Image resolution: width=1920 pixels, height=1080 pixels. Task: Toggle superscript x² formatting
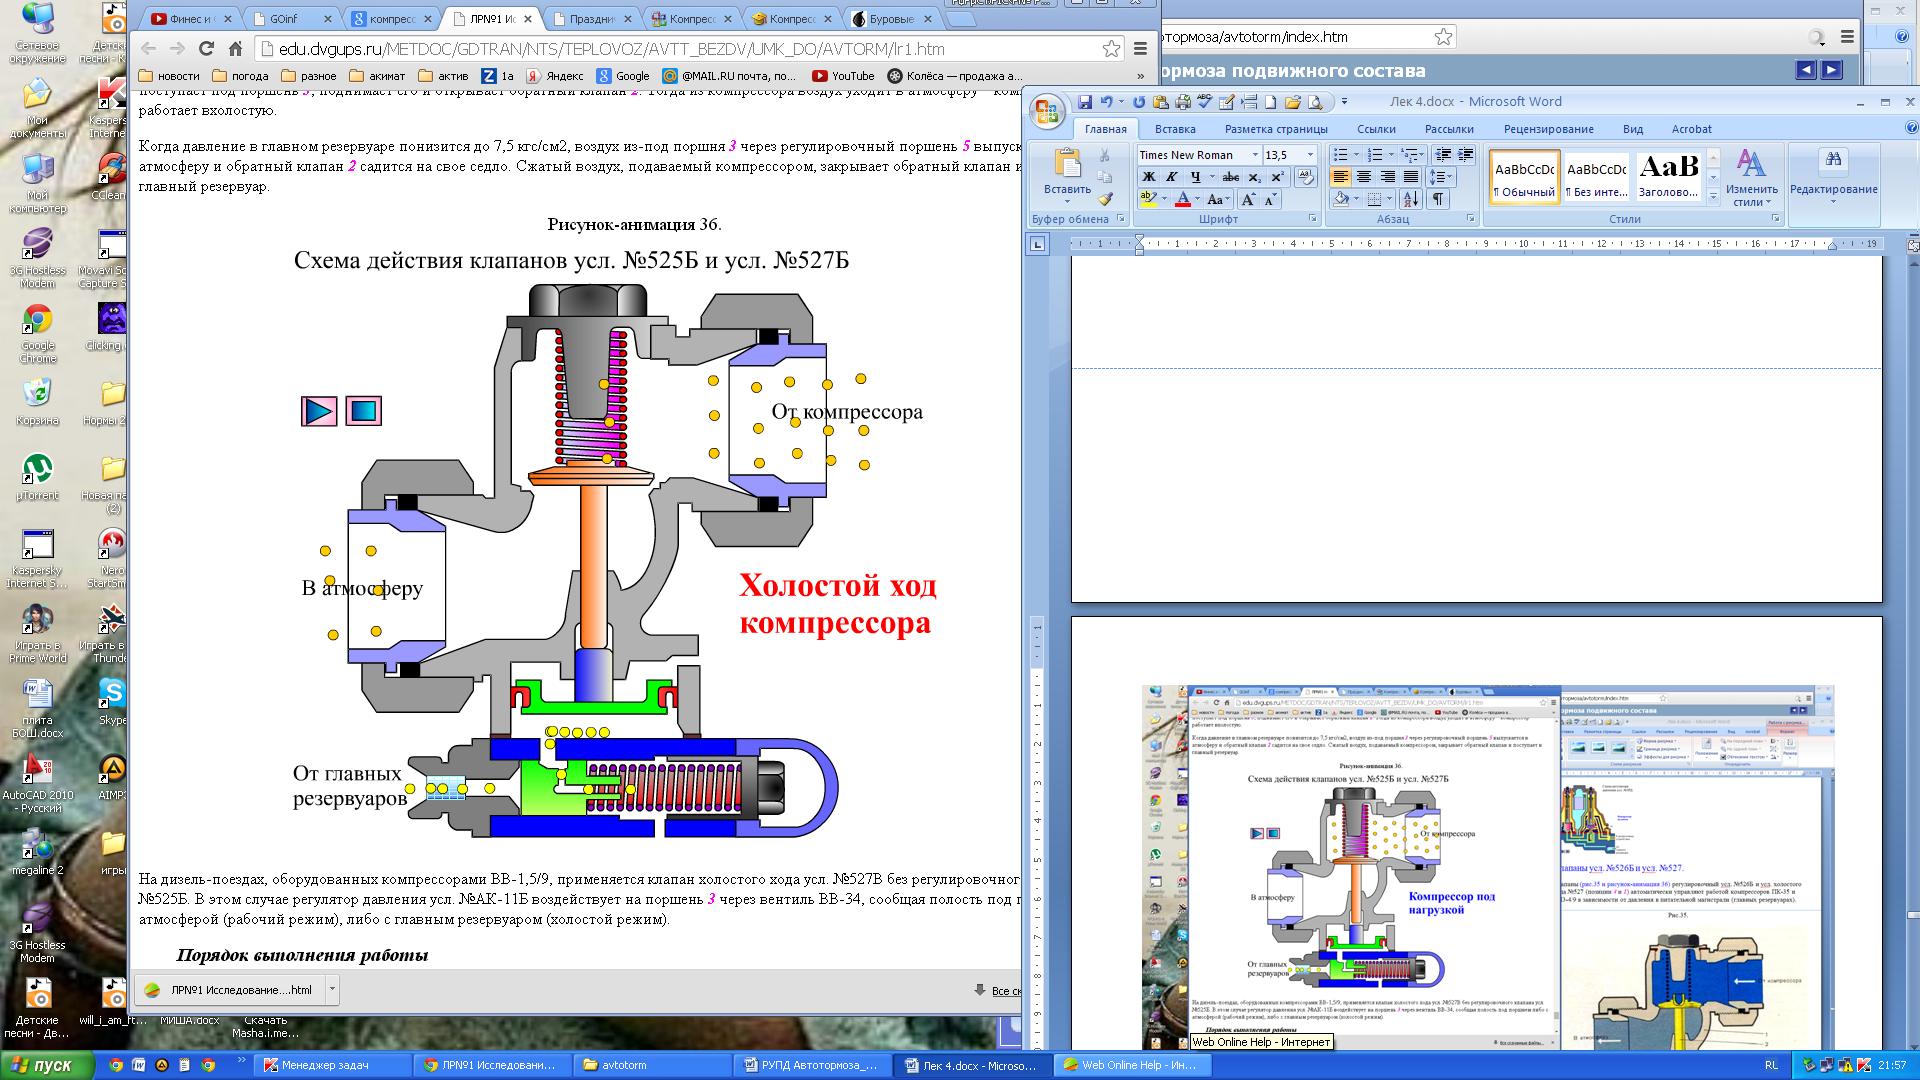(x=1277, y=177)
